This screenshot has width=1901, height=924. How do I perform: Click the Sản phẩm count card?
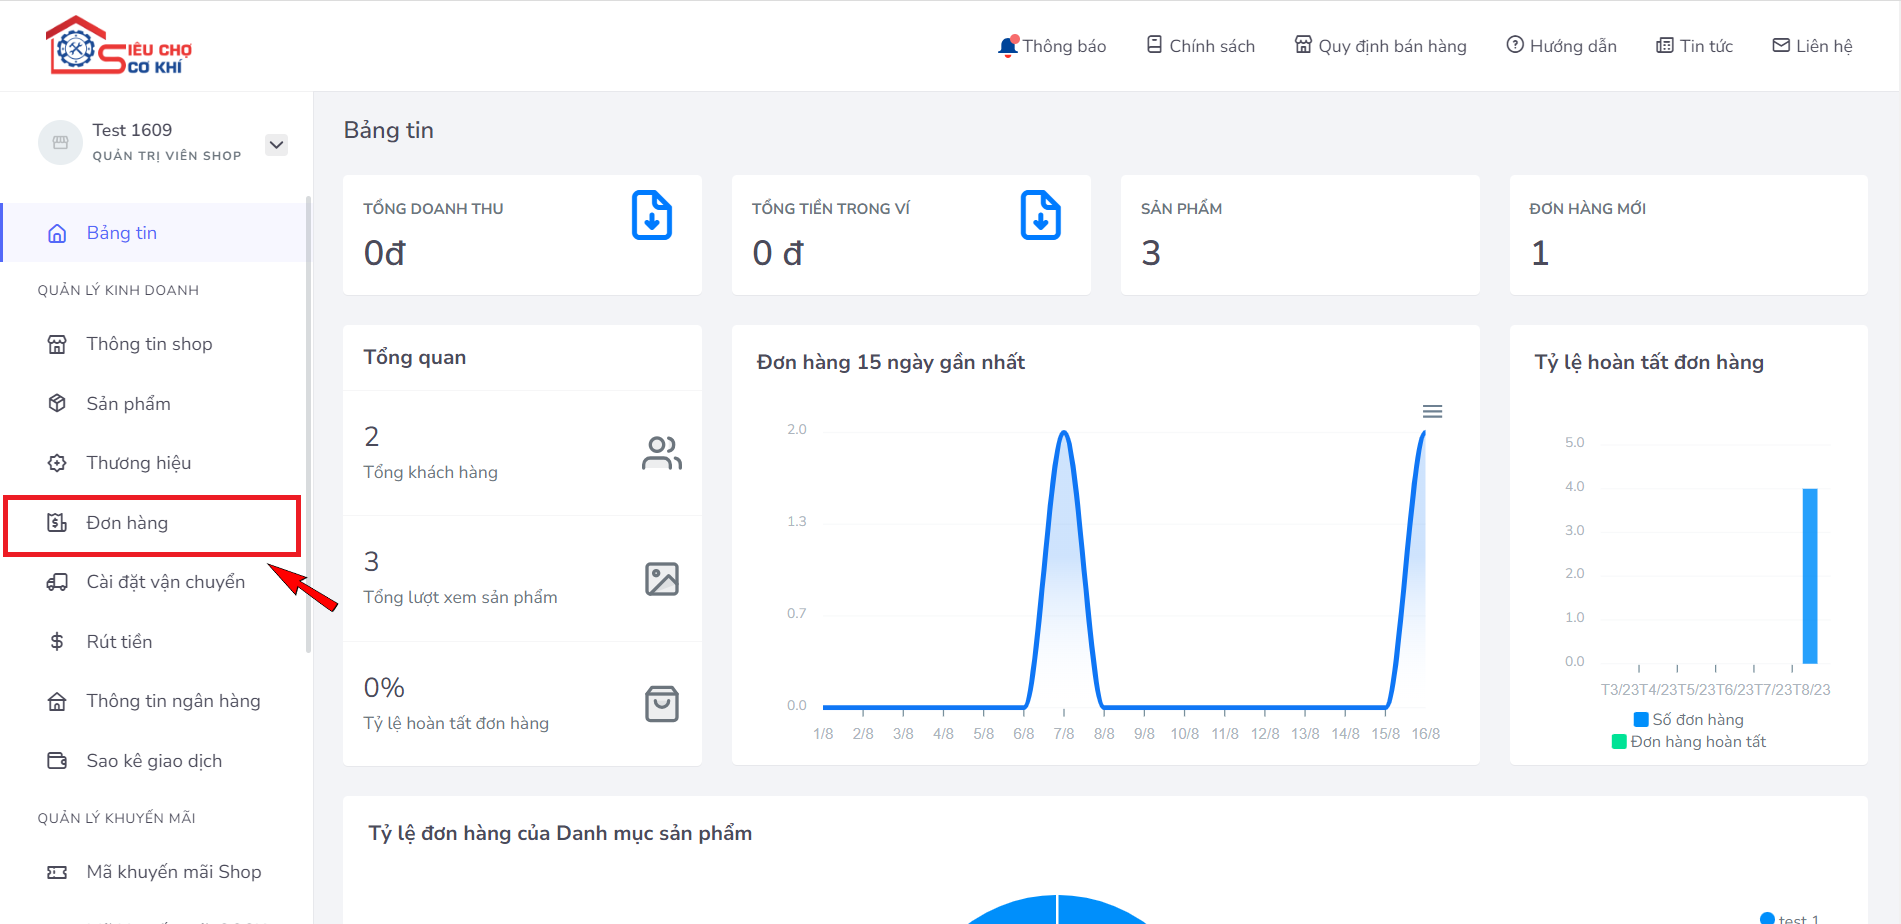click(x=1300, y=235)
